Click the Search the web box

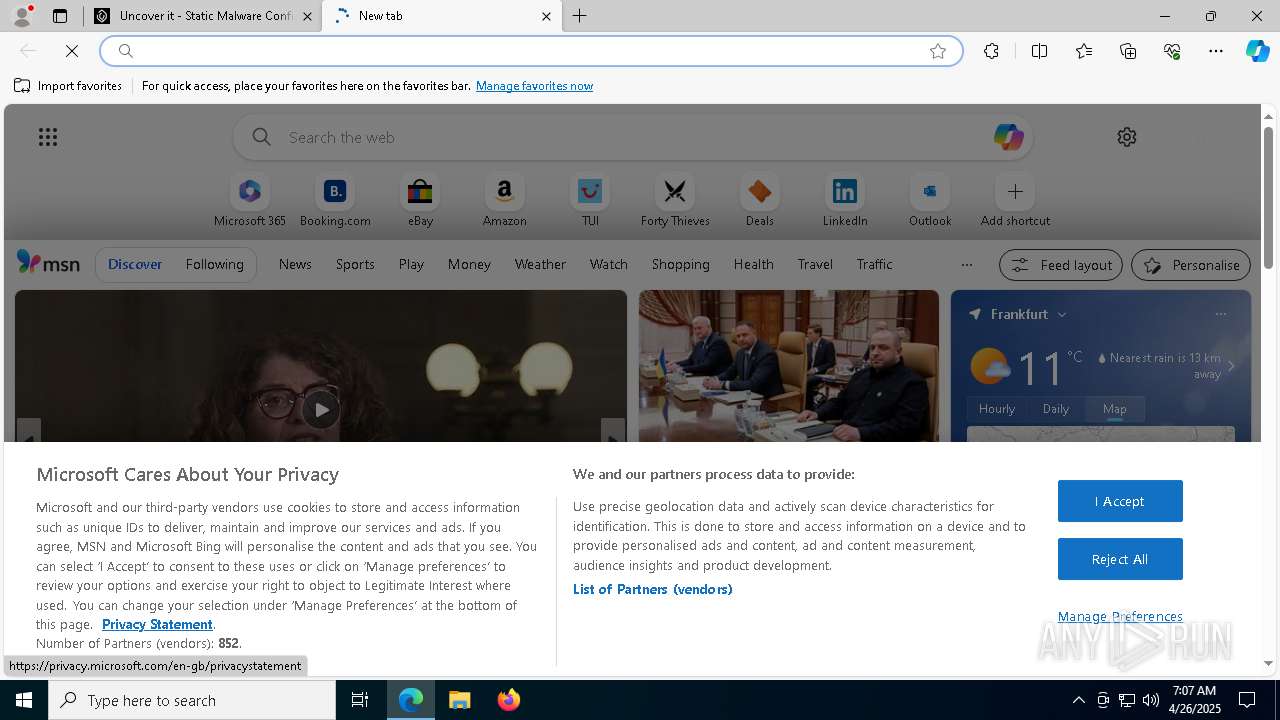(632, 137)
